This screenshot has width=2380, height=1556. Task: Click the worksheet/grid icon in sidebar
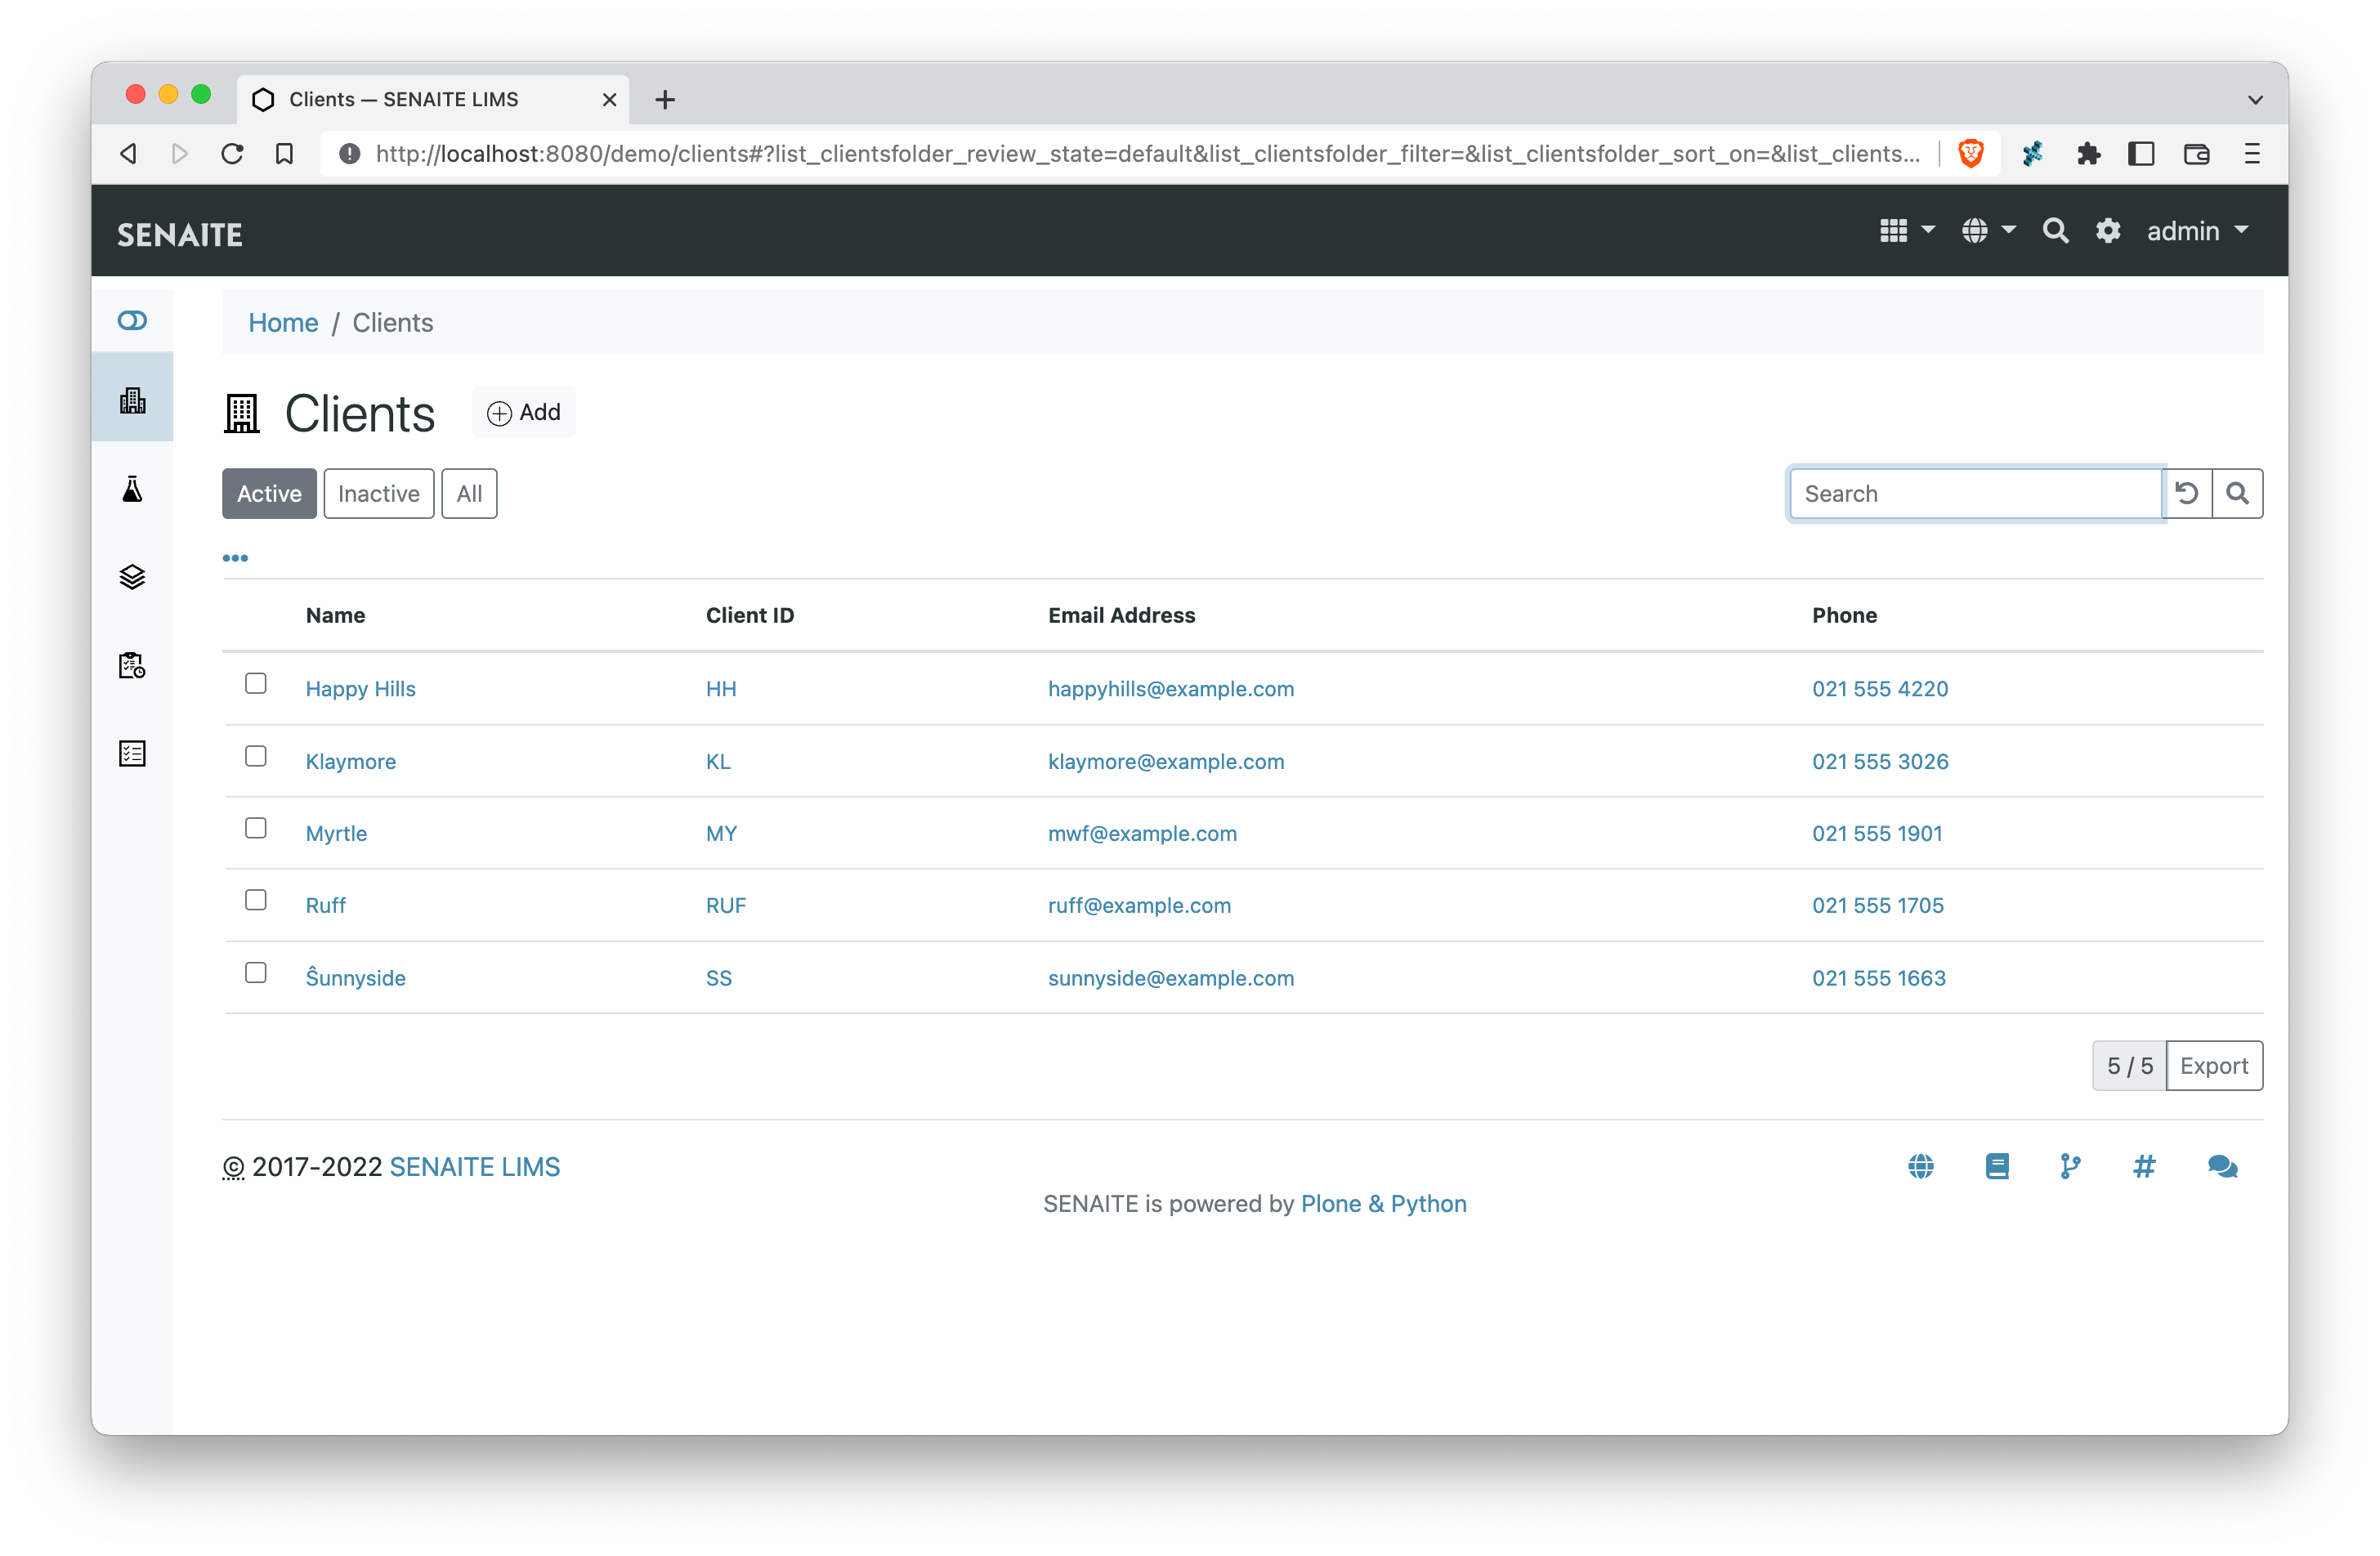(134, 752)
